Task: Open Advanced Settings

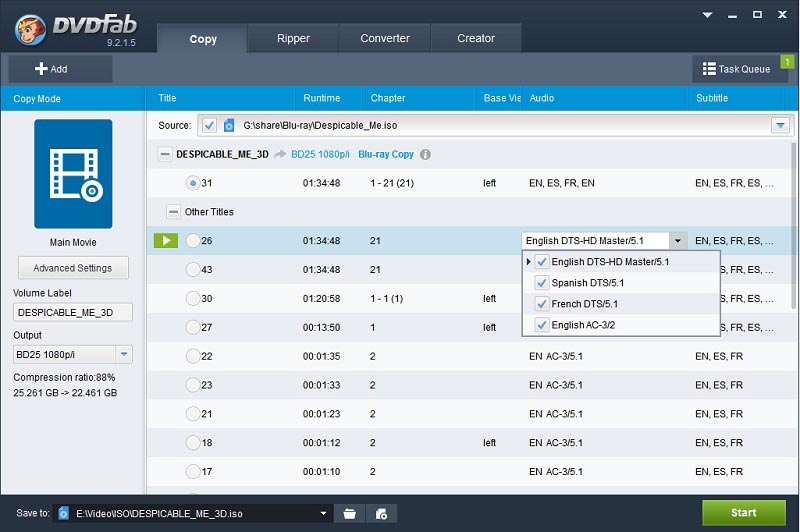Action: pyautogui.click(x=72, y=268)
